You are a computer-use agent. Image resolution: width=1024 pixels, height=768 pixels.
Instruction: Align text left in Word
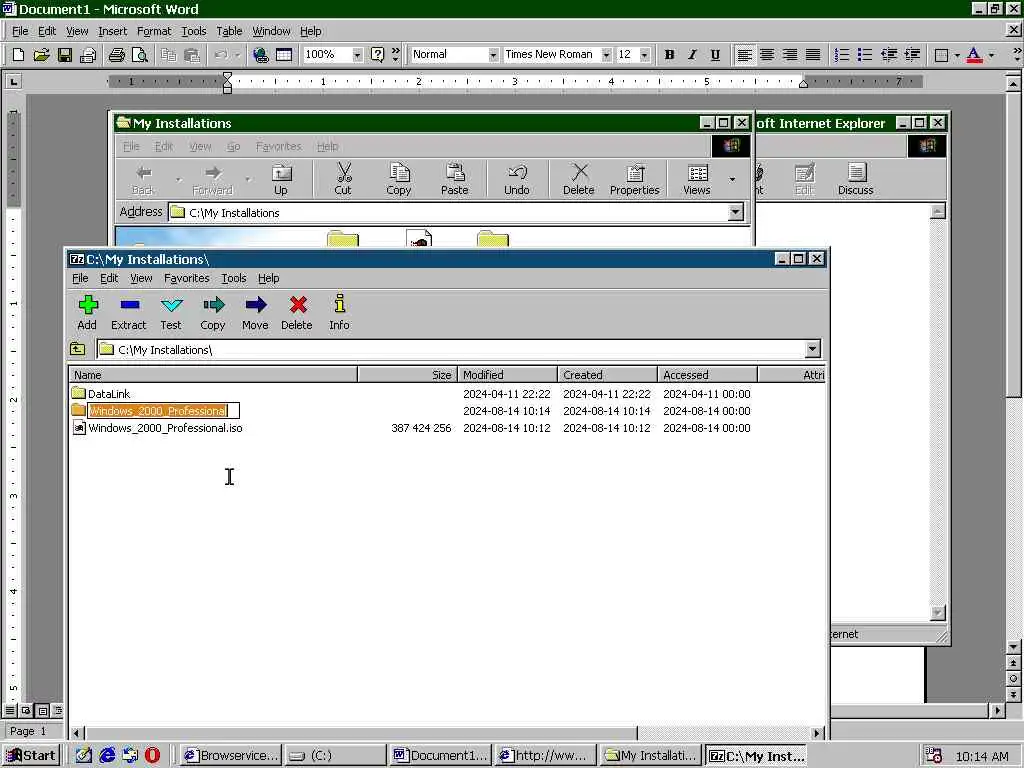[744, 55]
